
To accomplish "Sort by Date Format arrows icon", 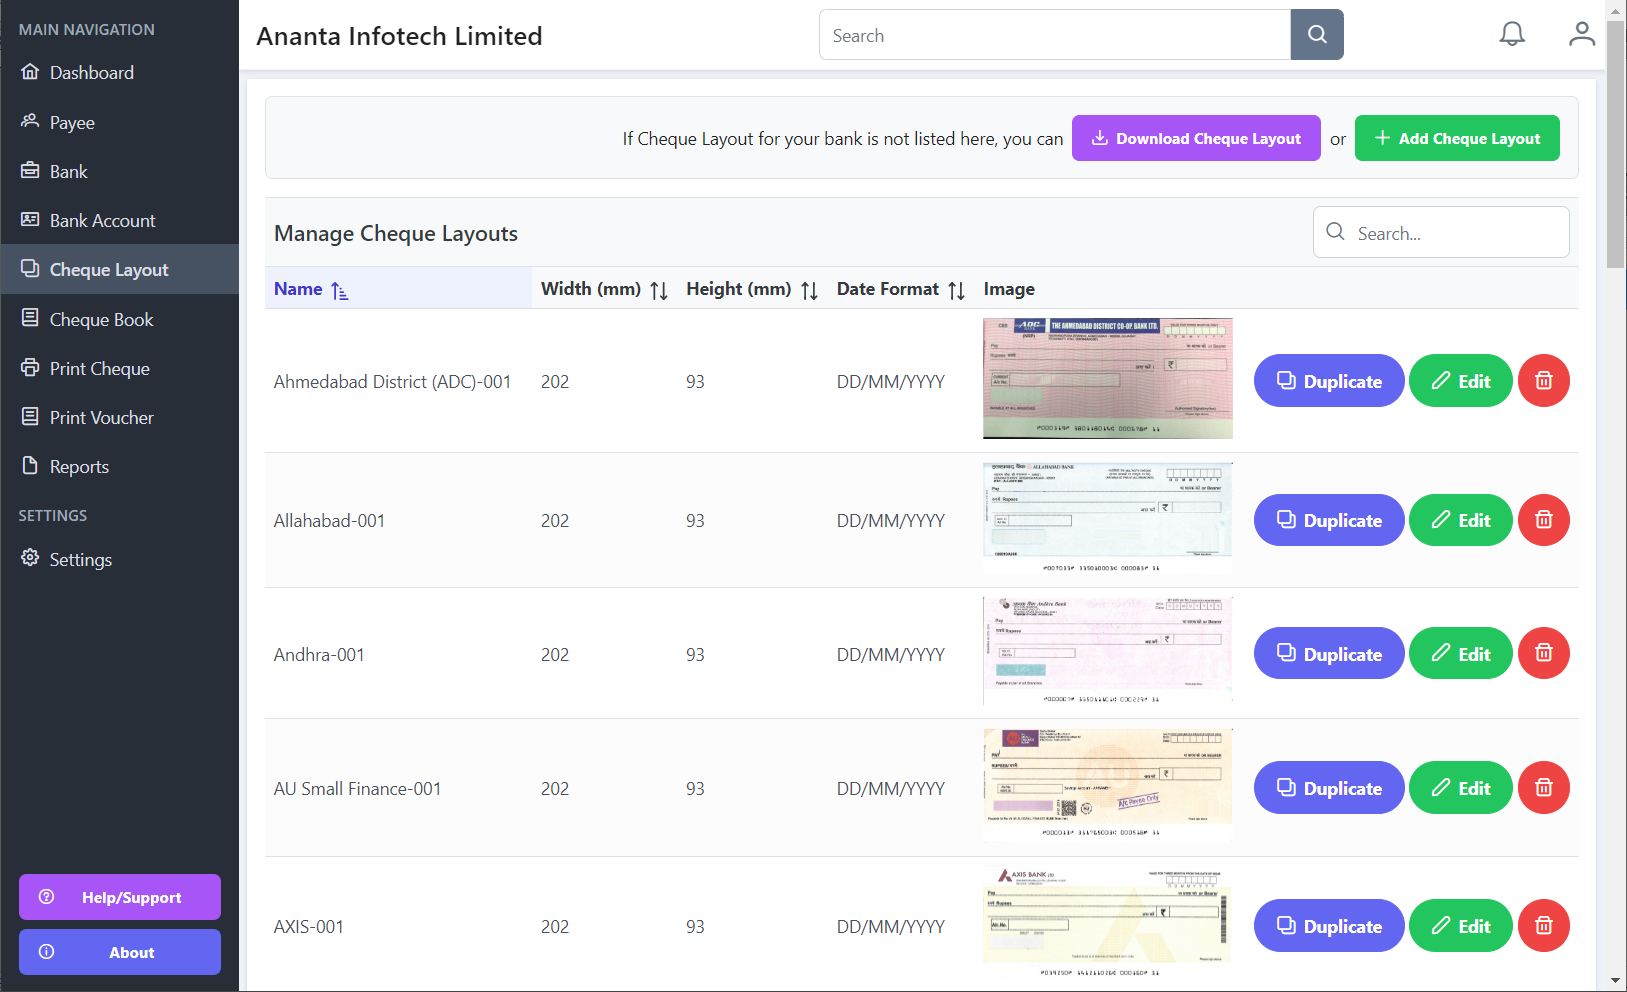I will [957, 290].
